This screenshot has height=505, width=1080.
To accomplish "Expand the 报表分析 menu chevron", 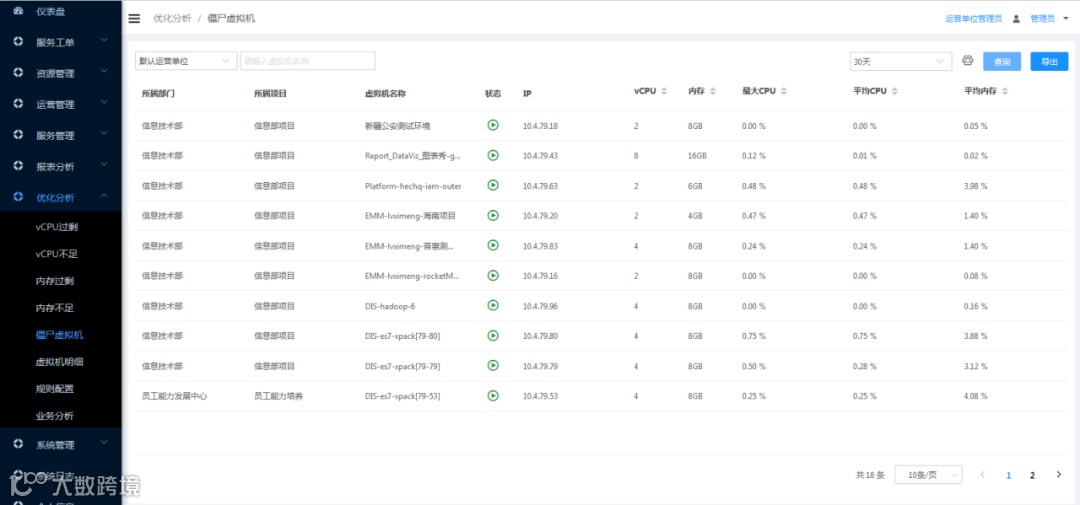I will click(104, 165).
